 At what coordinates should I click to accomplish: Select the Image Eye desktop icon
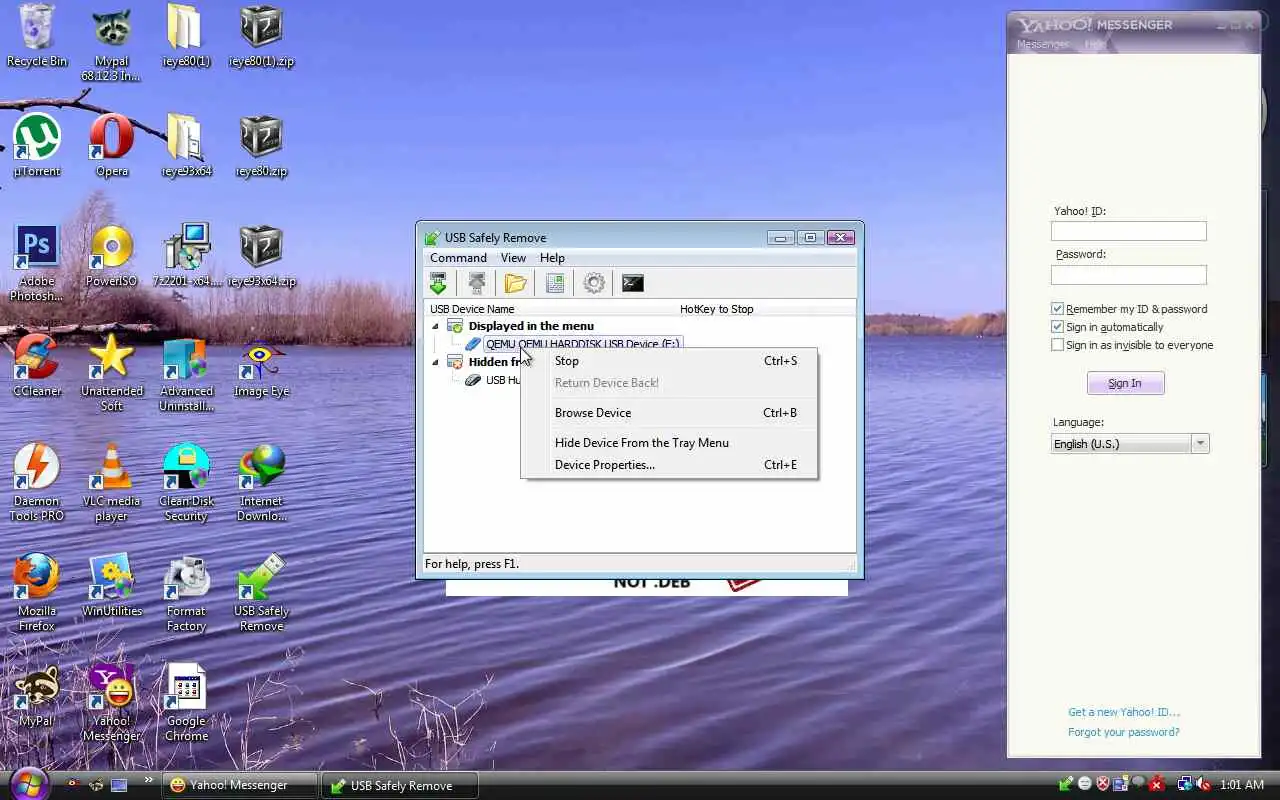pos(261,369)
